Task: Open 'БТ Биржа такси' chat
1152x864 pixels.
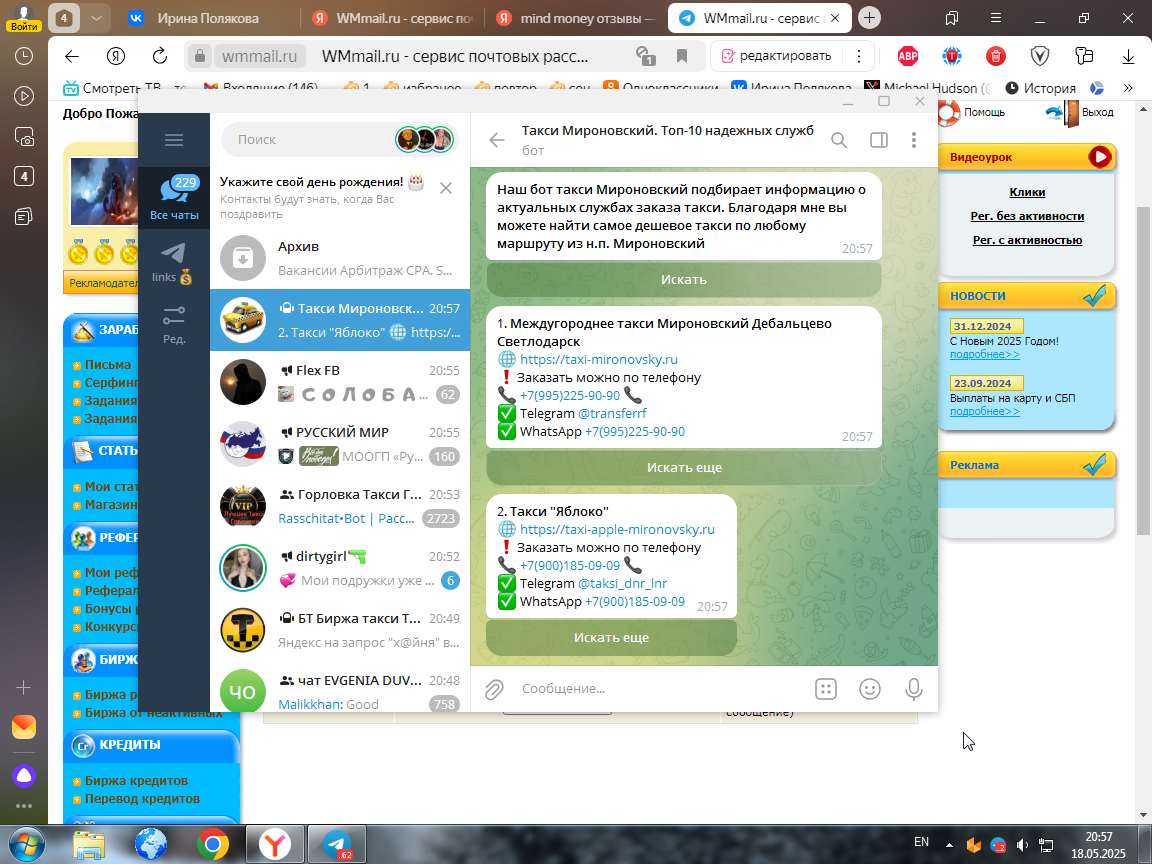Action: click(340, 630)
